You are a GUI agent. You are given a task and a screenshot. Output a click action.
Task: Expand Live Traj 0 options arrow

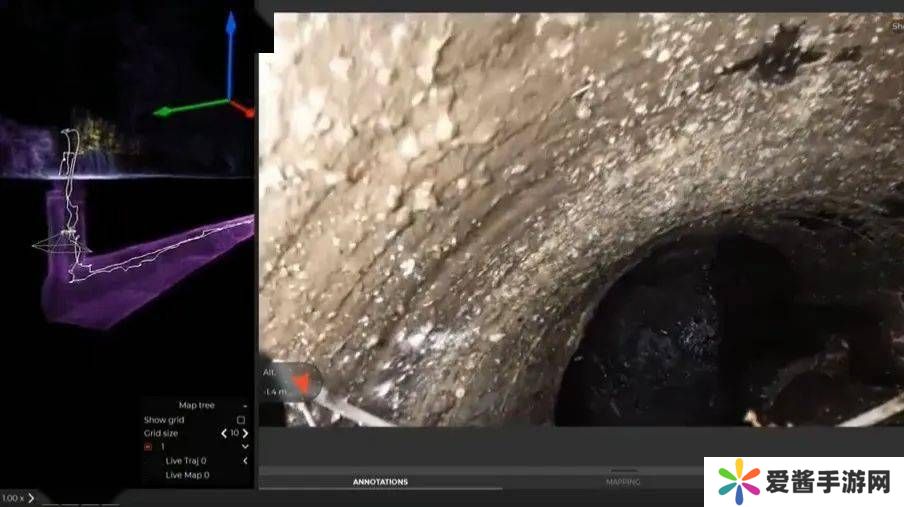[245, 461]
